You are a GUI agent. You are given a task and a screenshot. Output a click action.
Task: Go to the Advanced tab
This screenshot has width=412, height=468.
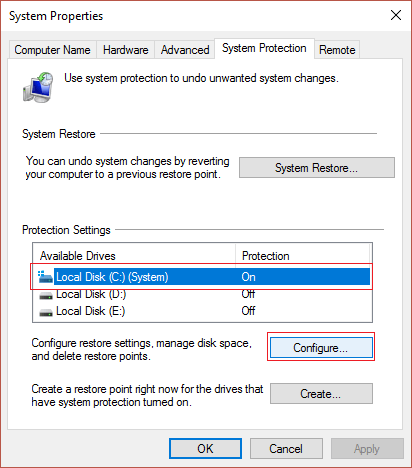[185, 50]
